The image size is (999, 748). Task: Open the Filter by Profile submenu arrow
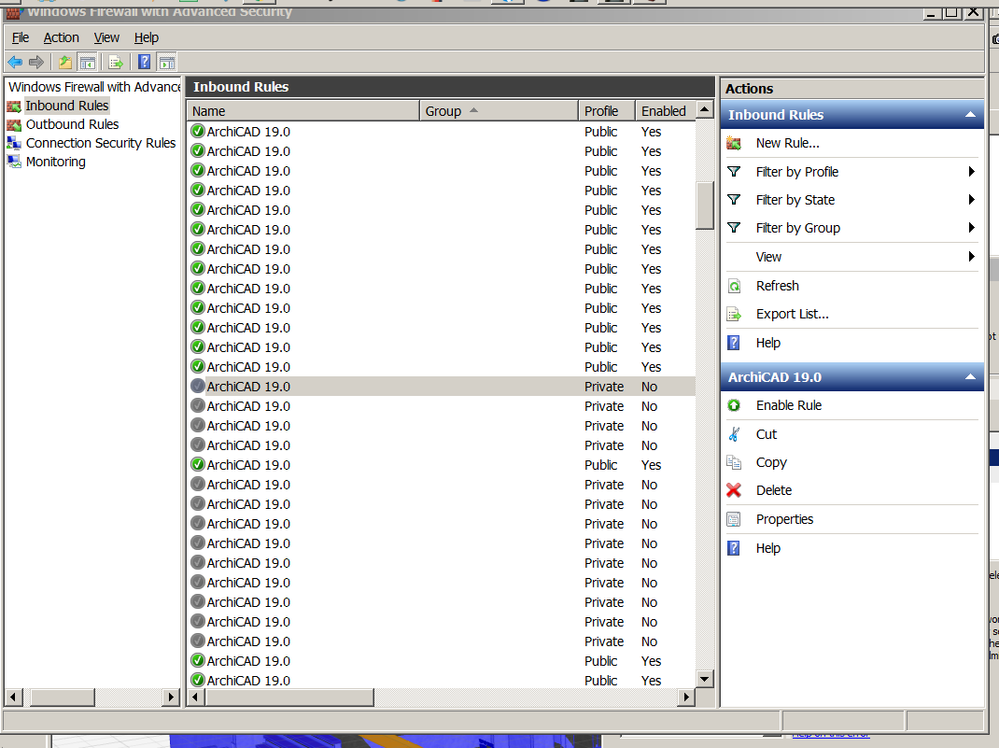click(971, 171)
